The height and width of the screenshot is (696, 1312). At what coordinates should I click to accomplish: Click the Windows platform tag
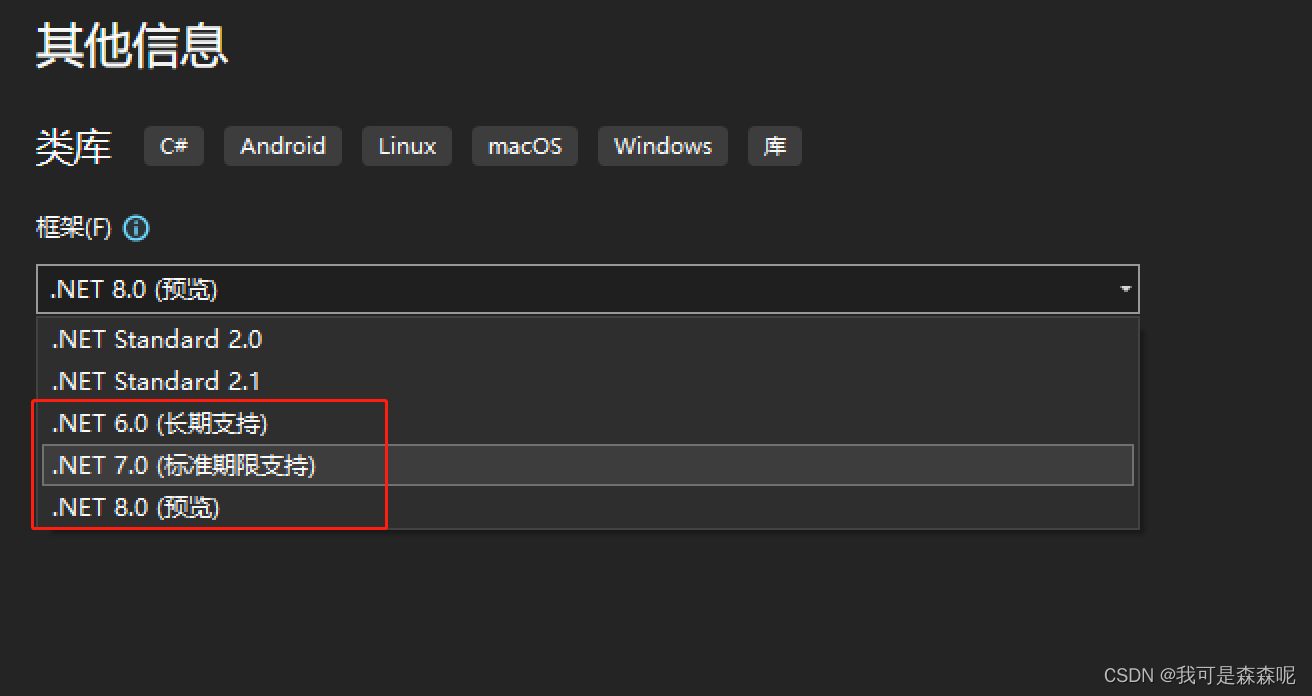click(x=662, y=146)
